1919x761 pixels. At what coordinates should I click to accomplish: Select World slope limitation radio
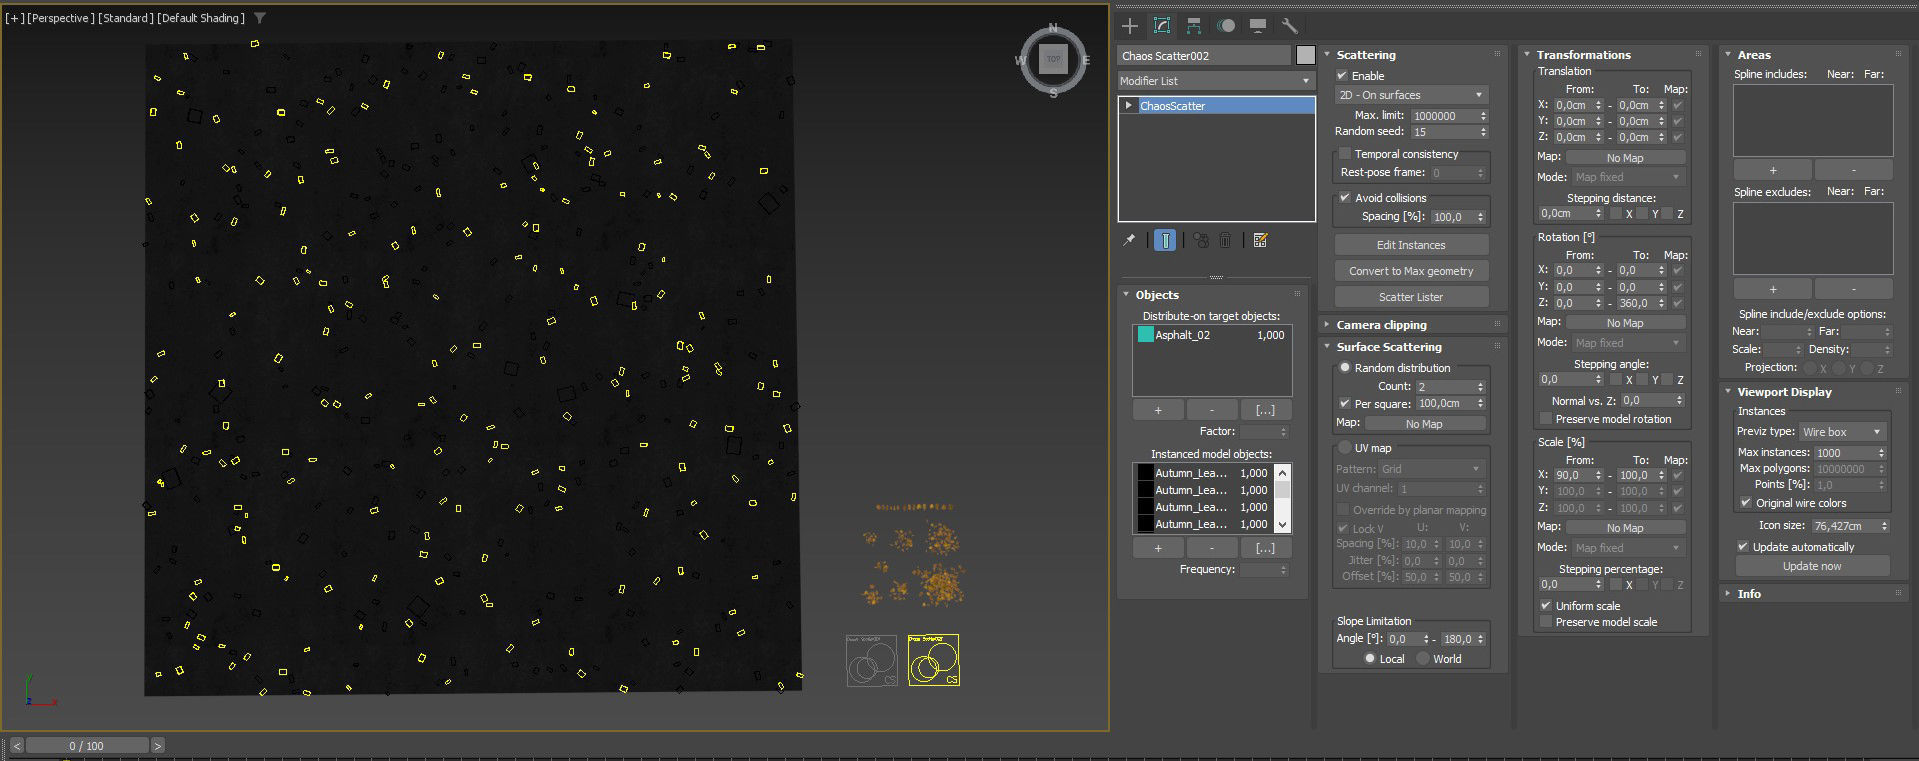(x=1423, y=659)
